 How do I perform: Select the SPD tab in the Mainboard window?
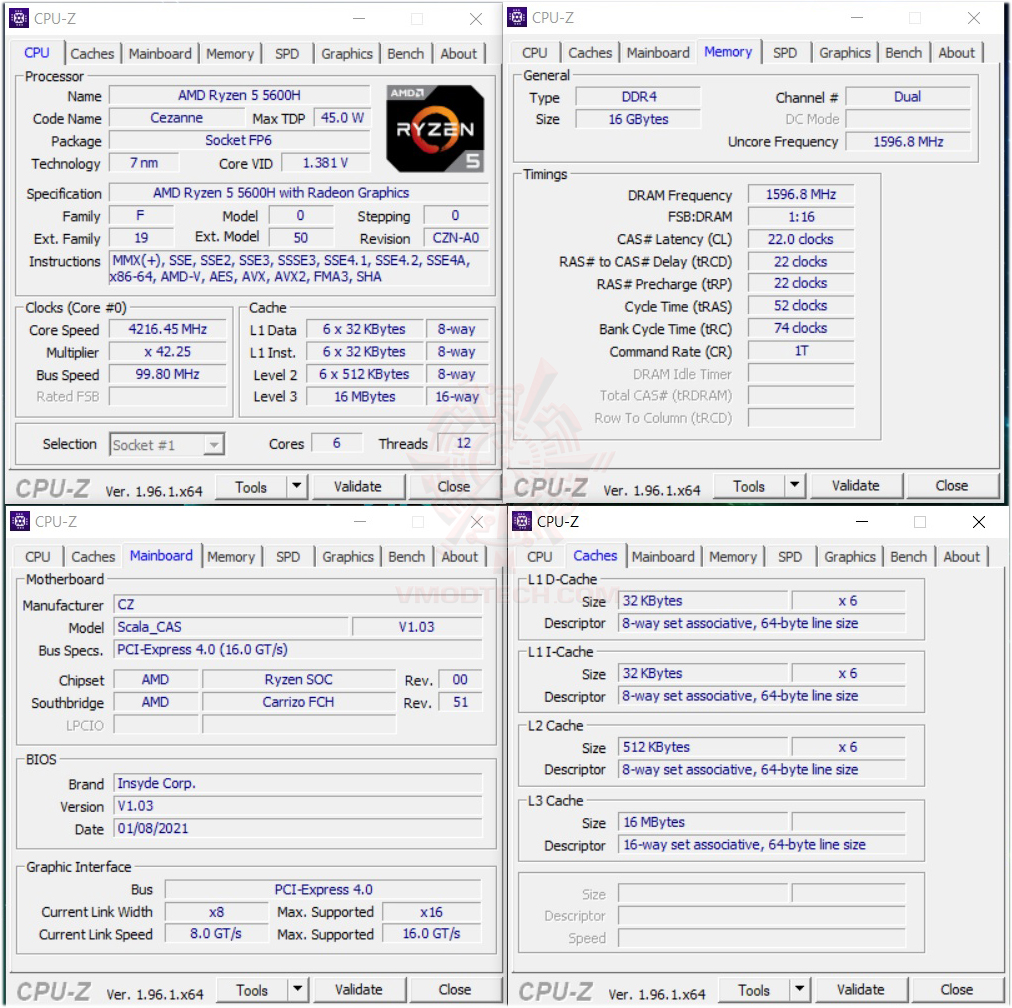click(288, 556)
